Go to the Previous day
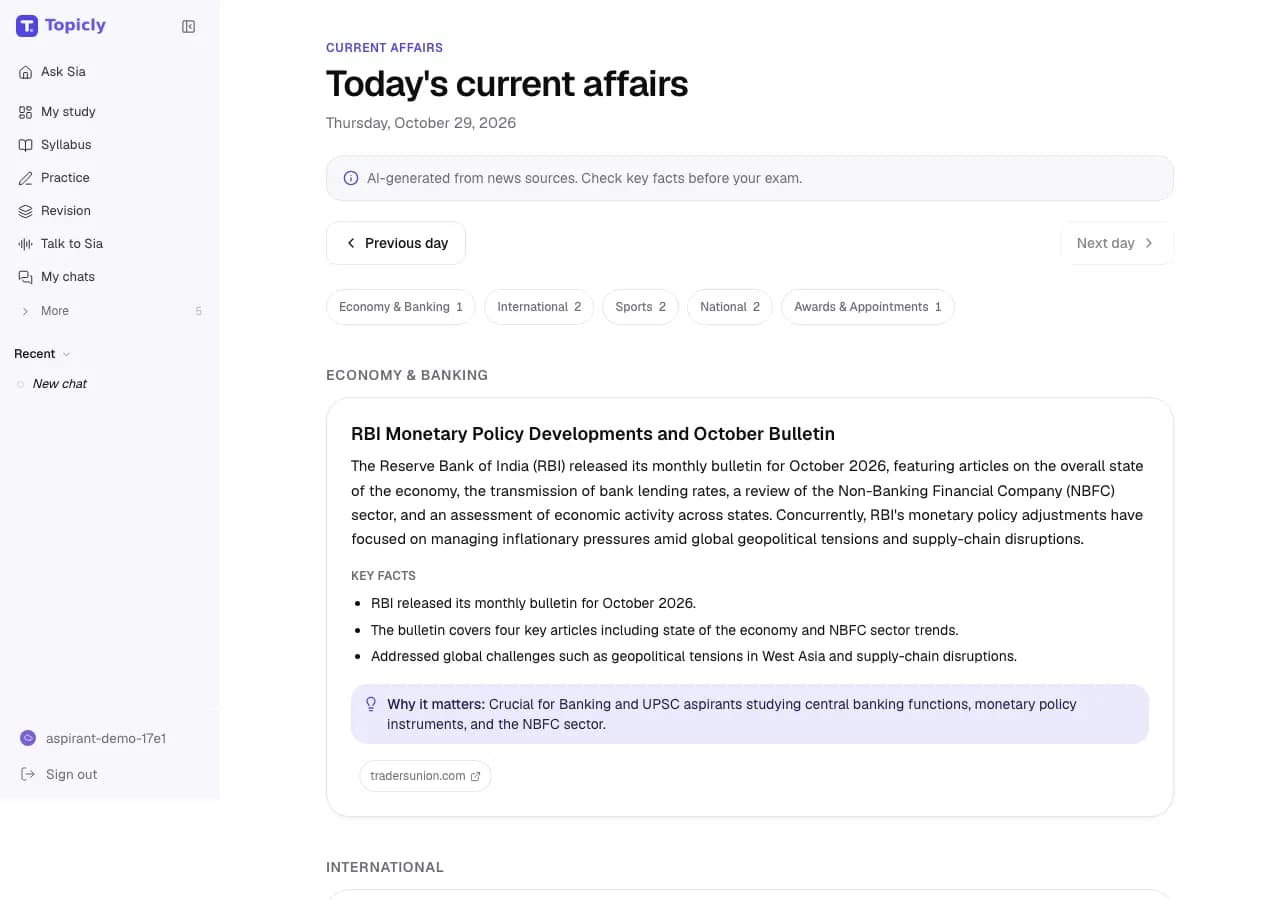Screen dimensions: 1280x900 pos(396,243)
